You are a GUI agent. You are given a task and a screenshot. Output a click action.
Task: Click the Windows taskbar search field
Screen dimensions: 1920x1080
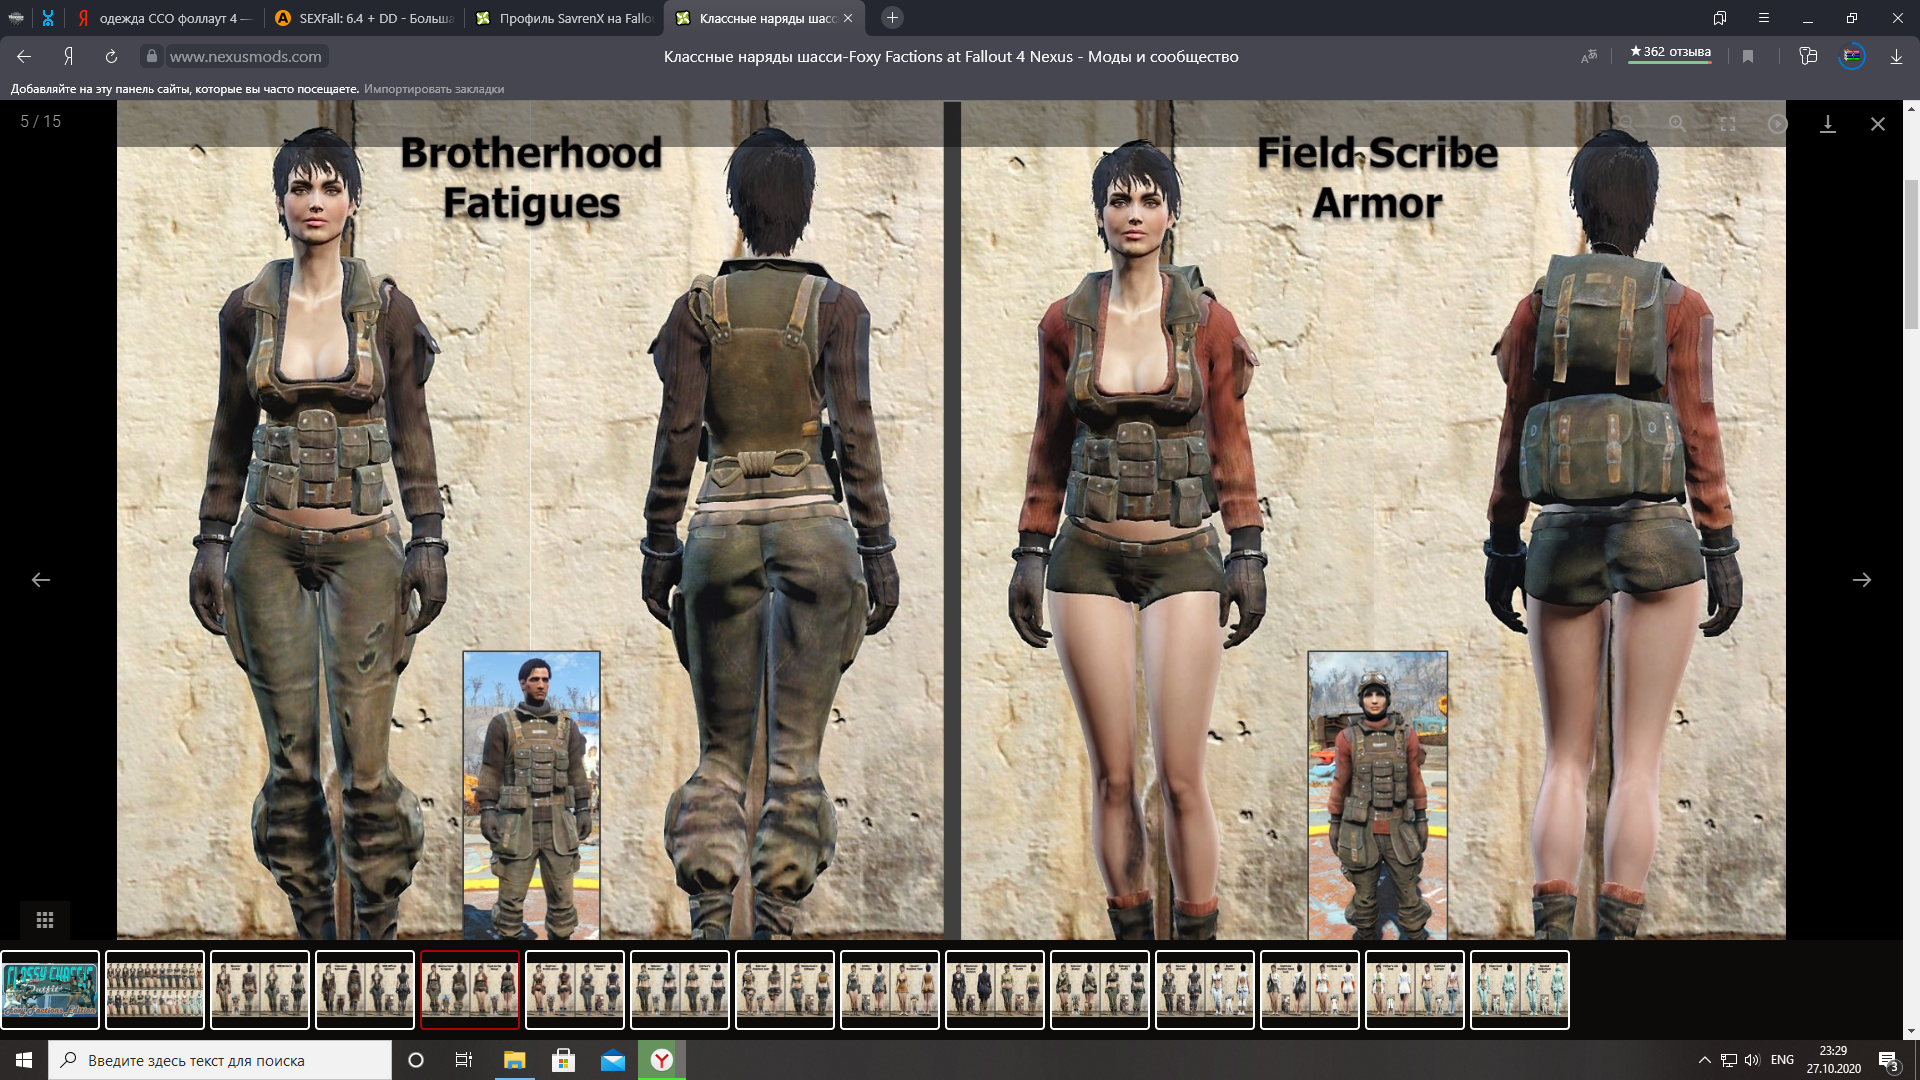pos(220,1060)
